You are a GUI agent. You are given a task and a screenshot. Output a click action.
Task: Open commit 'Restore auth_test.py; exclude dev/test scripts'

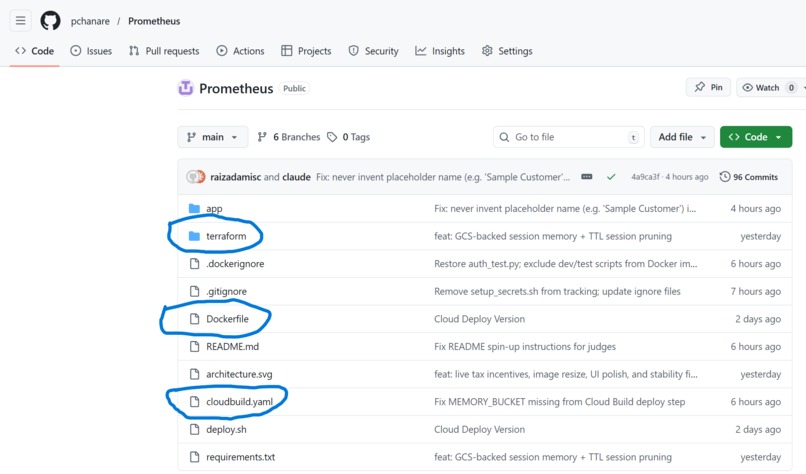click(565, 264)
